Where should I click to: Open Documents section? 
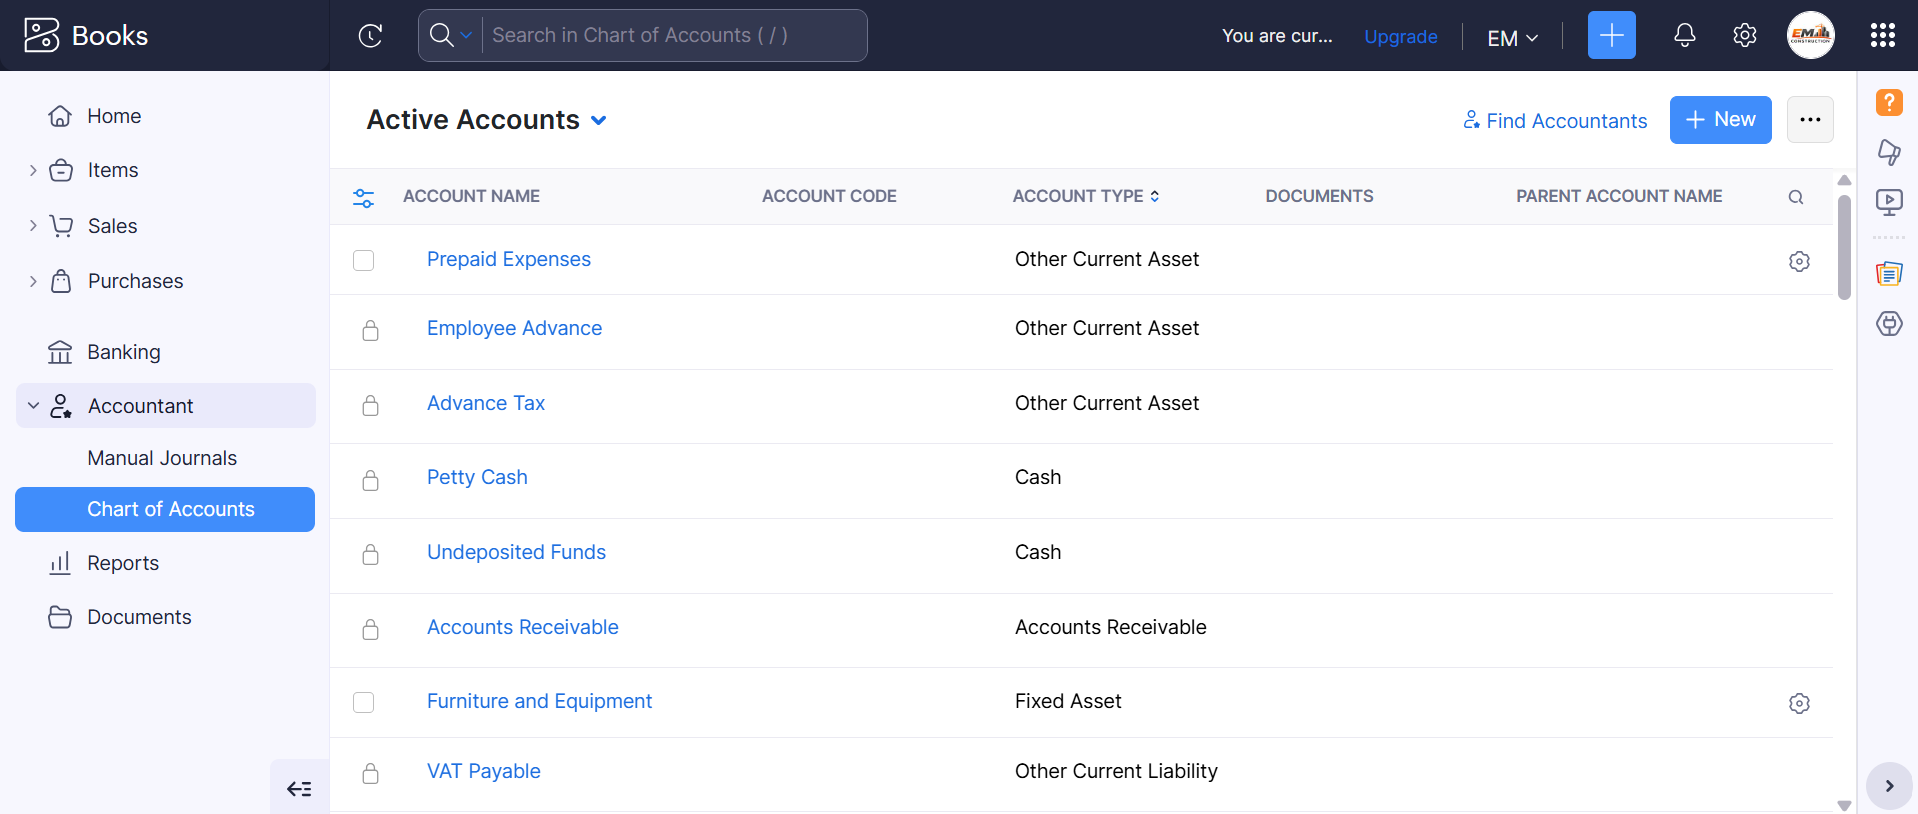pos(139,617)
